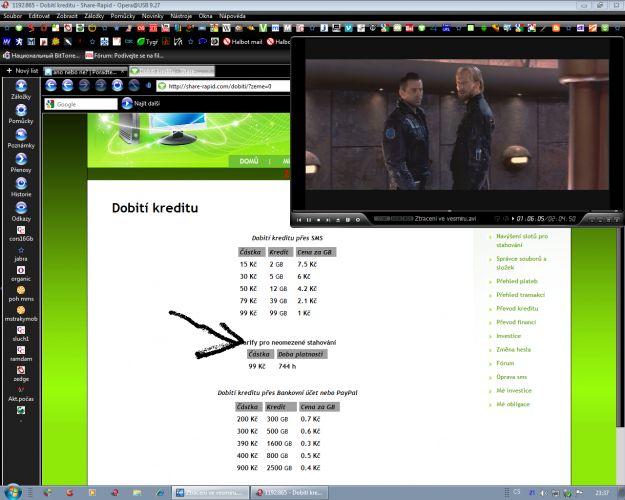Open file with media player eject button
This screenshot has height=500, width=625.
pyautogui.click(x=338, y=220)
